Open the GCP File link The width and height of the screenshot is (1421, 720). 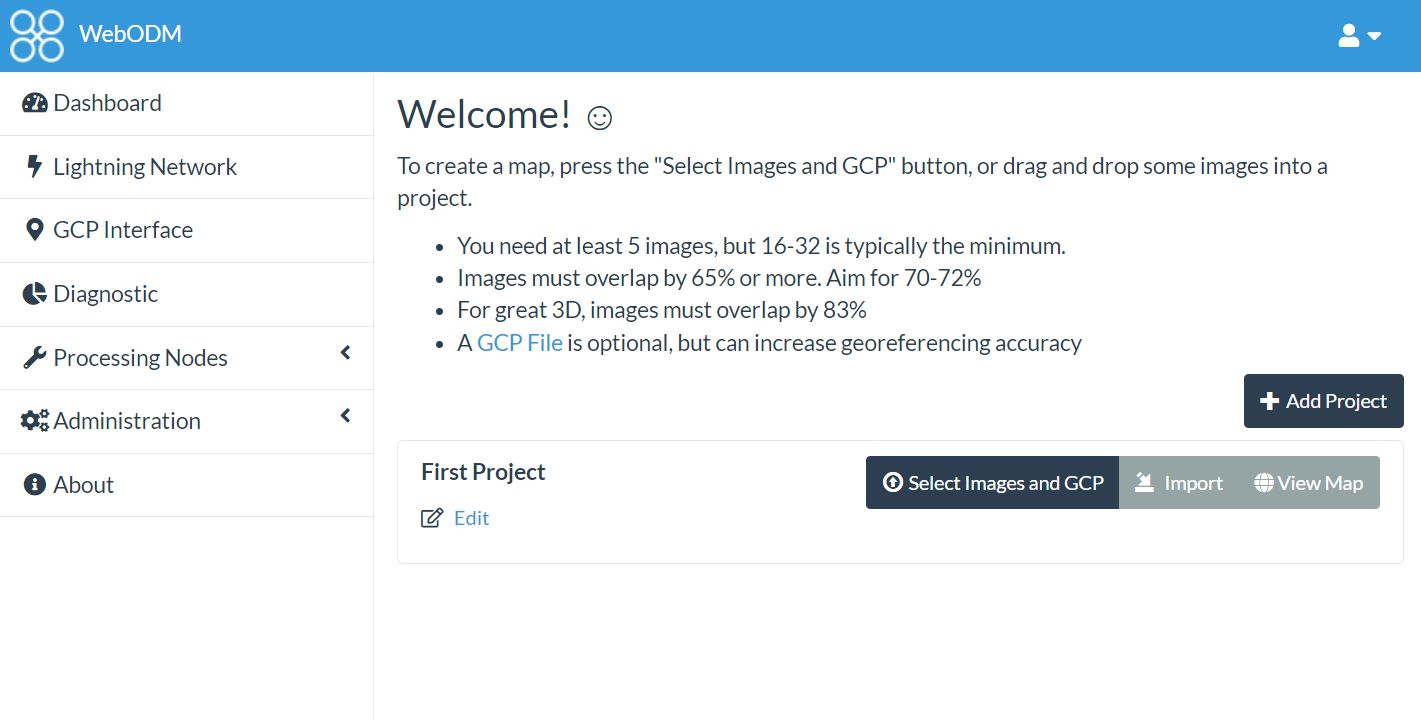tap(520, 343)
